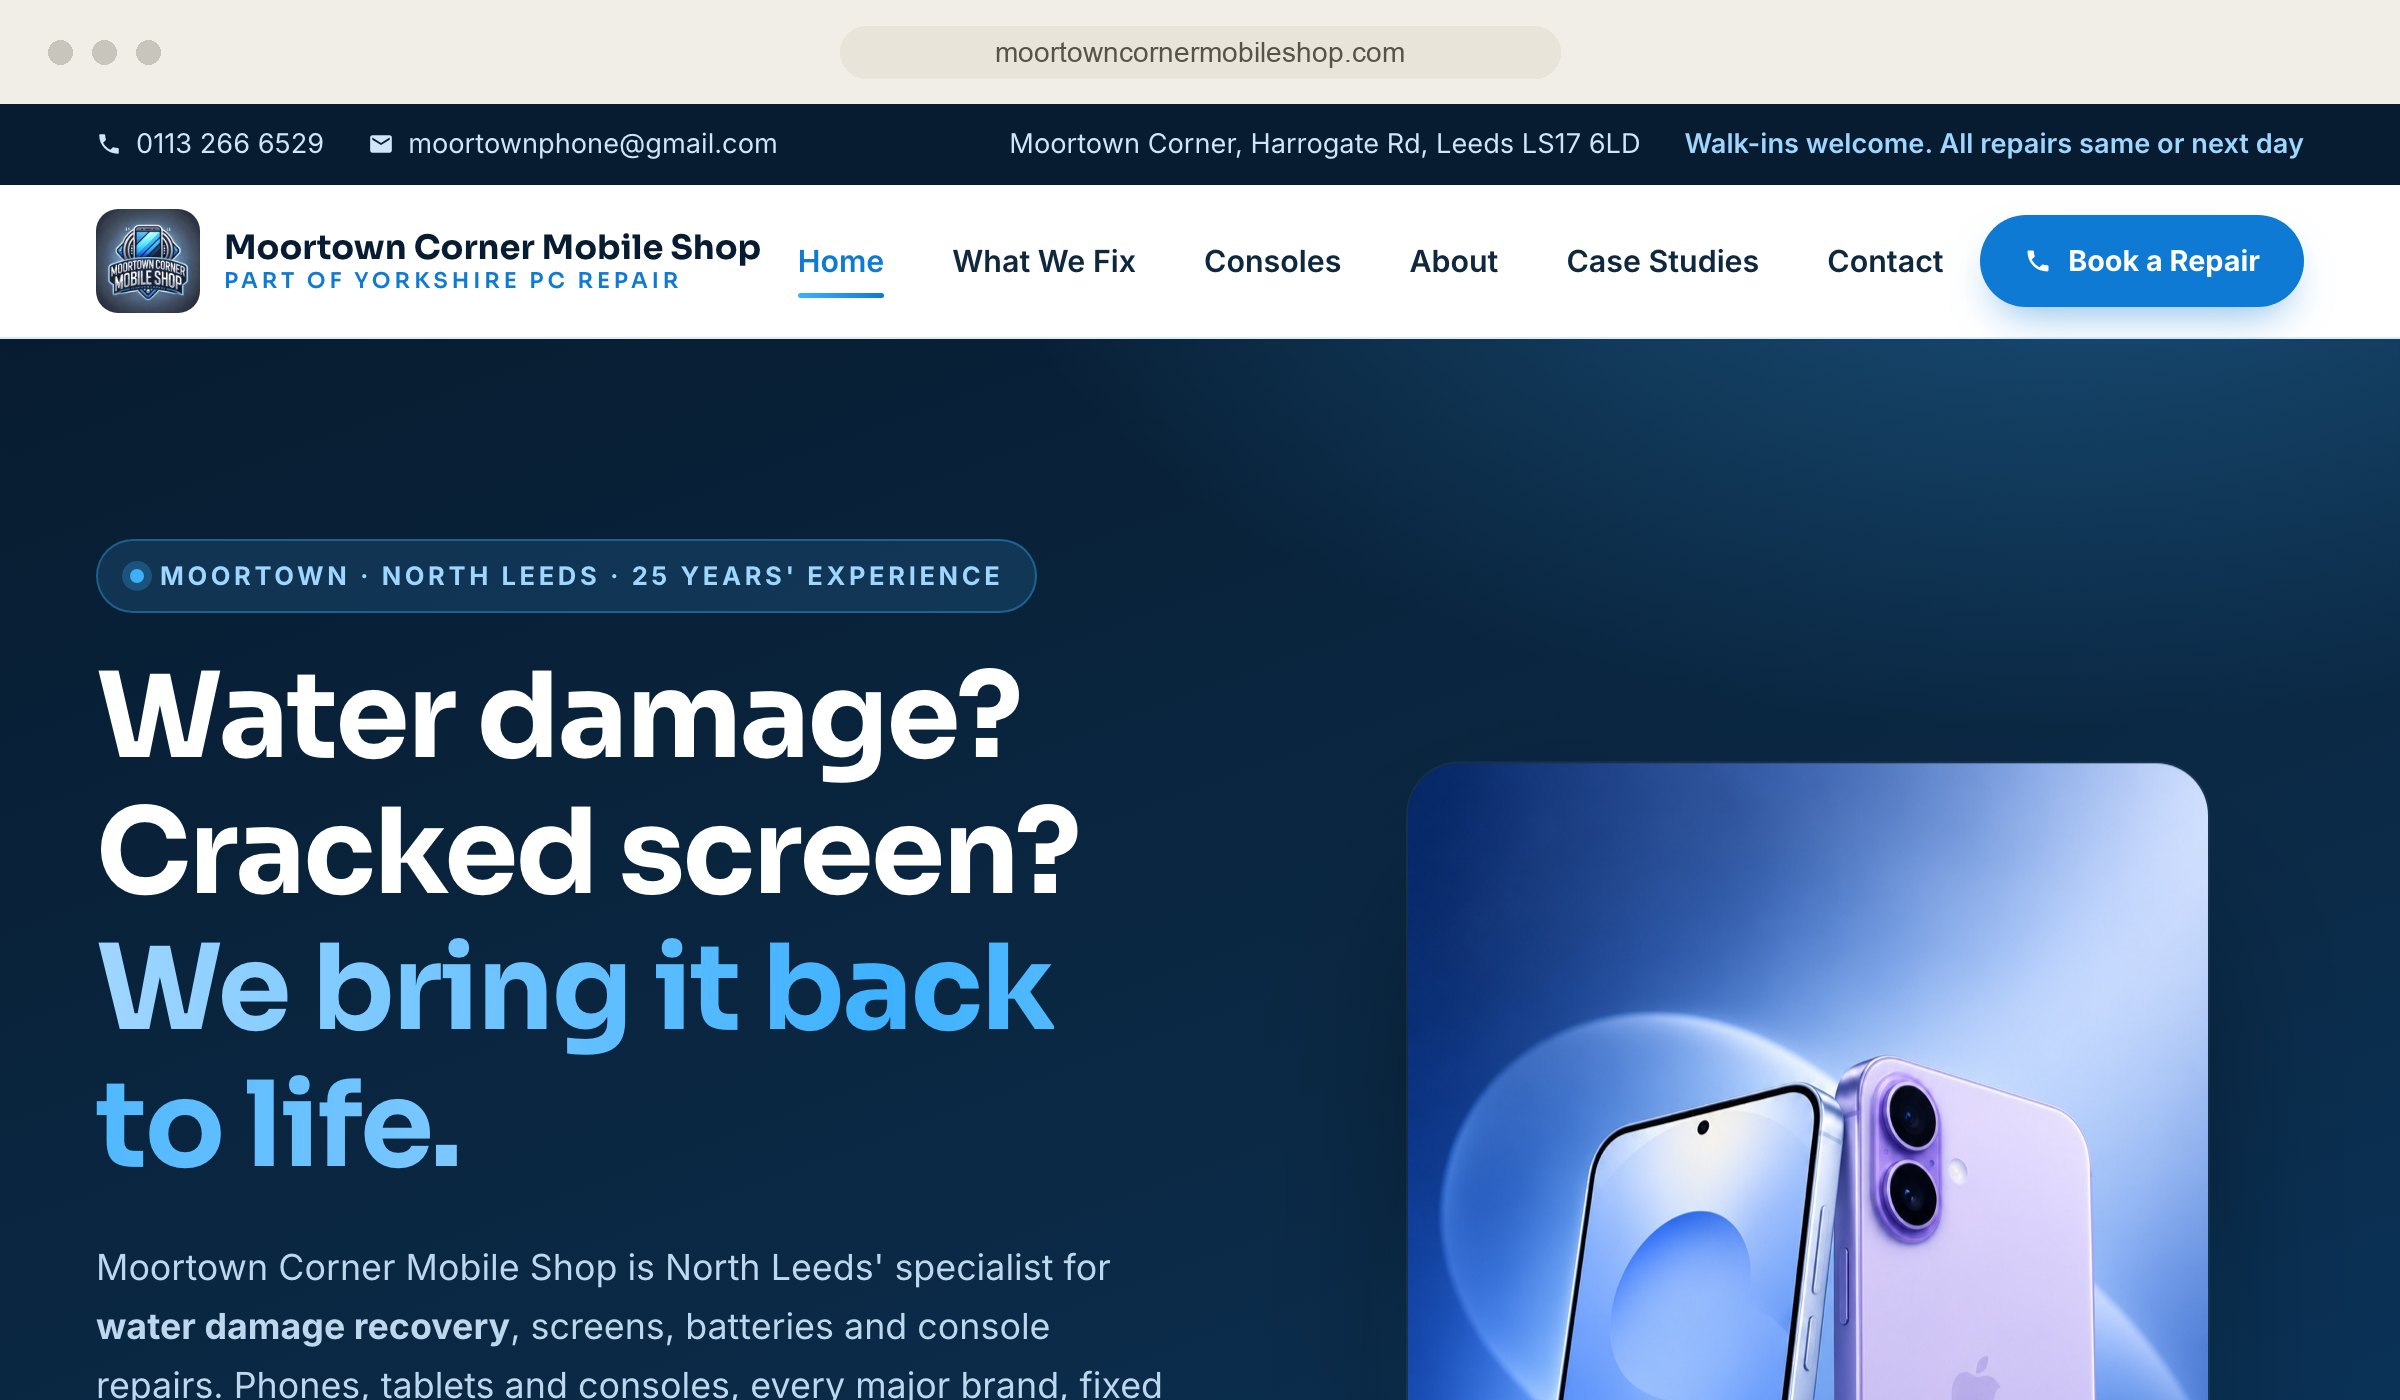Go to the Contact page
Image resolution: width=2400 pixels, height=1400 pixels.
point(1885,261)
